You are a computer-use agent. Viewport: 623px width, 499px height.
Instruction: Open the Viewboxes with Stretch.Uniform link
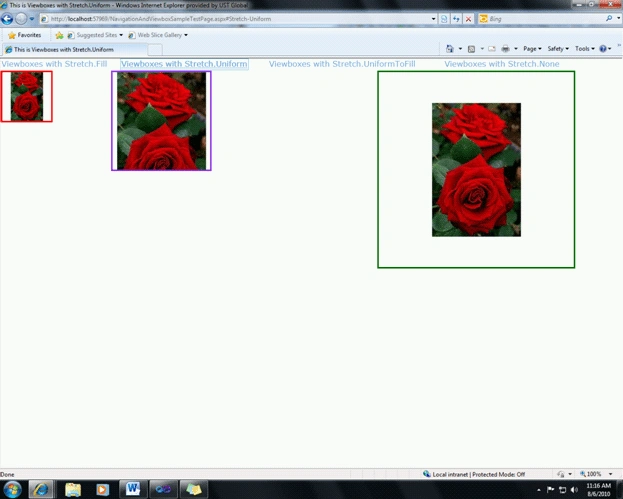[x=184, y=64]
